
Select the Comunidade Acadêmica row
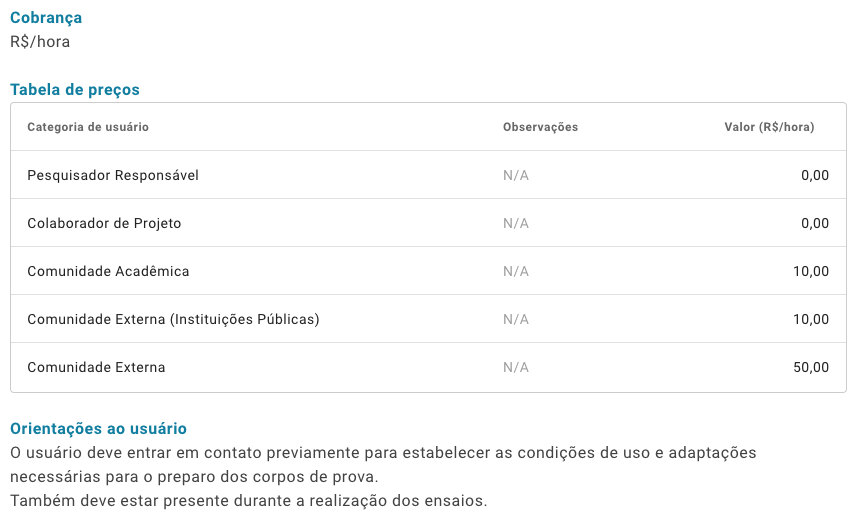pos(428,271)
